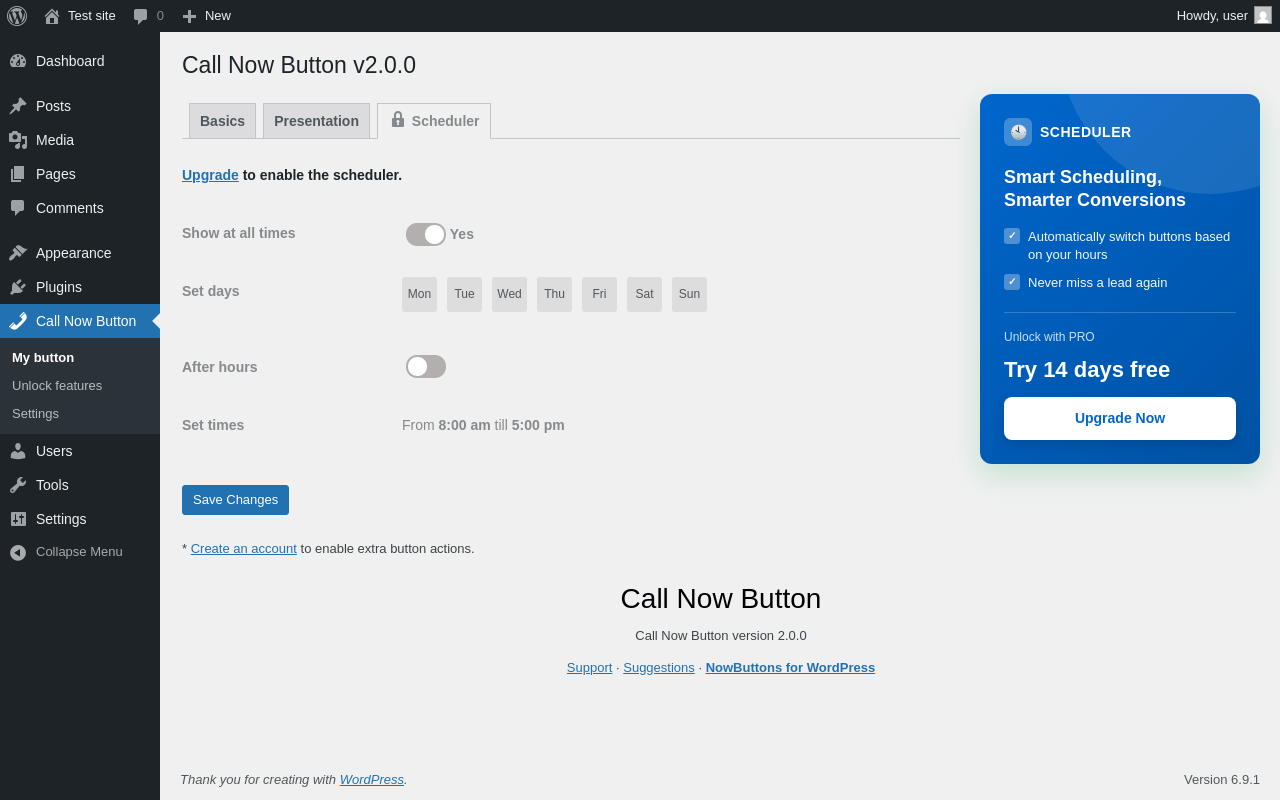Toggle the Sun day button

690,294
